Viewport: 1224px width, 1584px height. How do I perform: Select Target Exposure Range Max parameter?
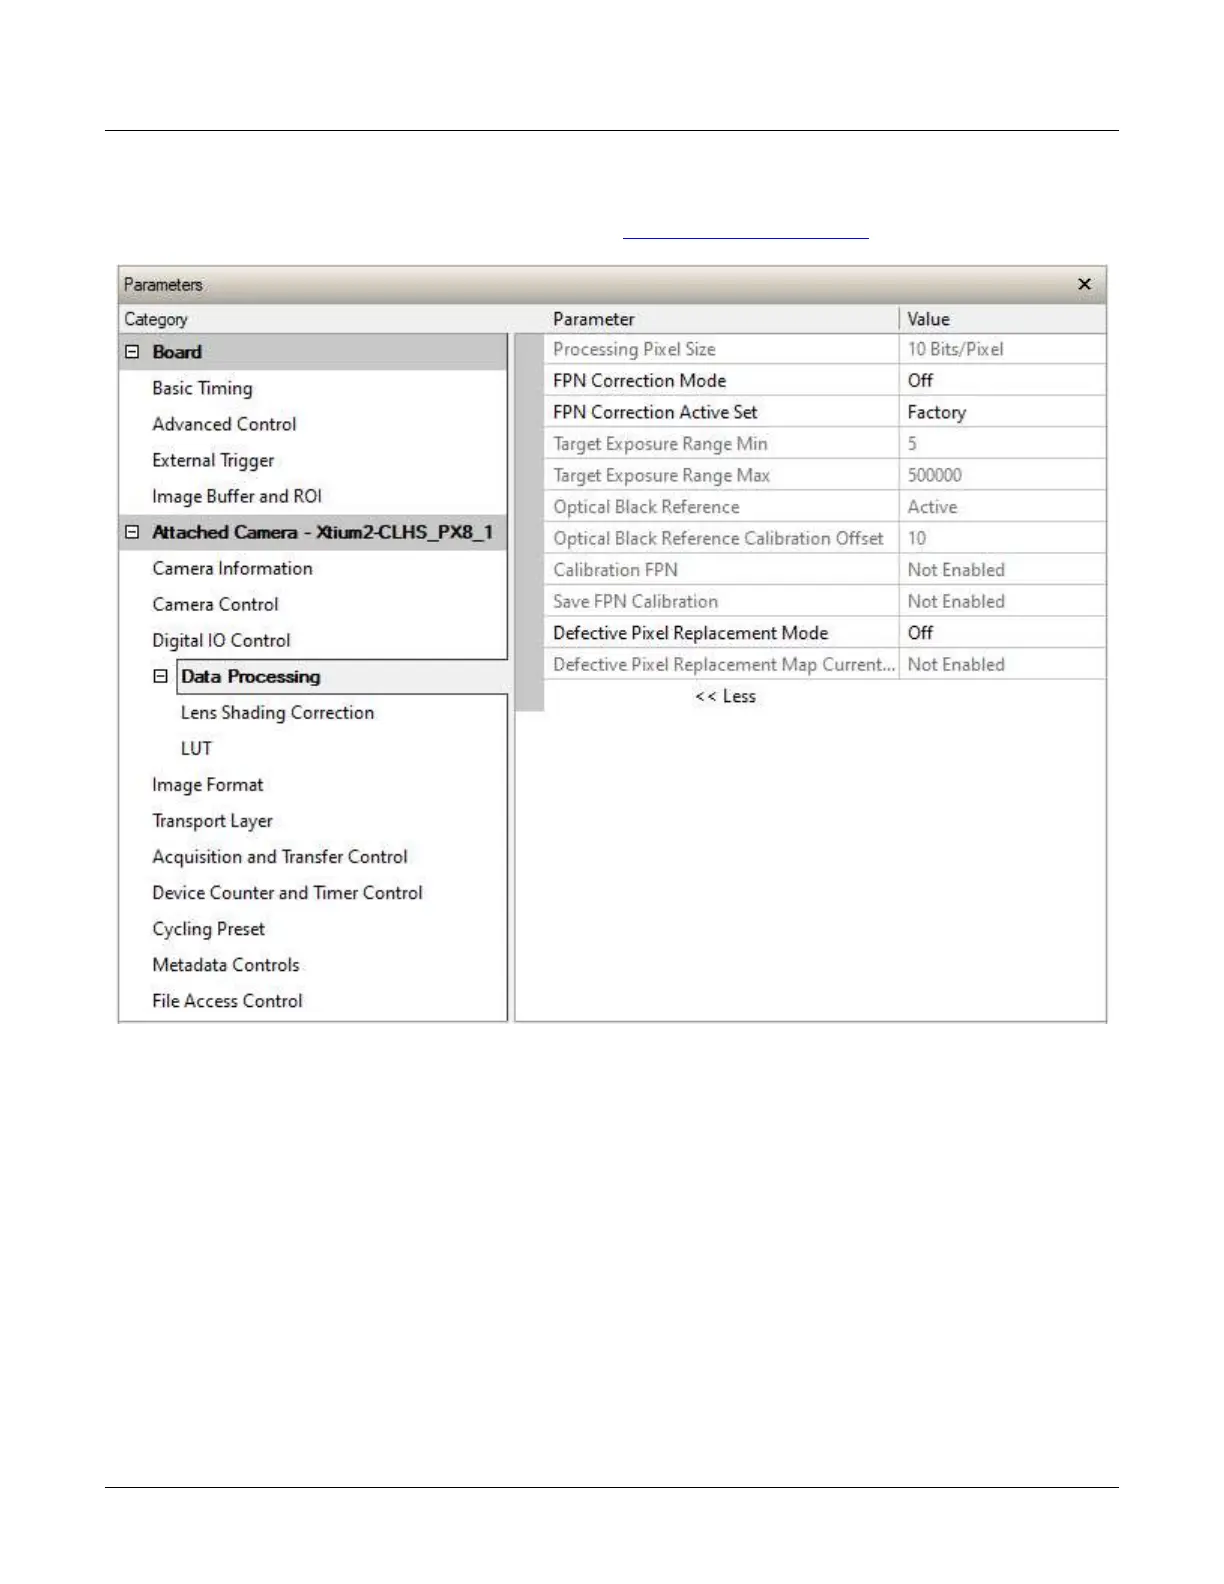pos(661,475)
